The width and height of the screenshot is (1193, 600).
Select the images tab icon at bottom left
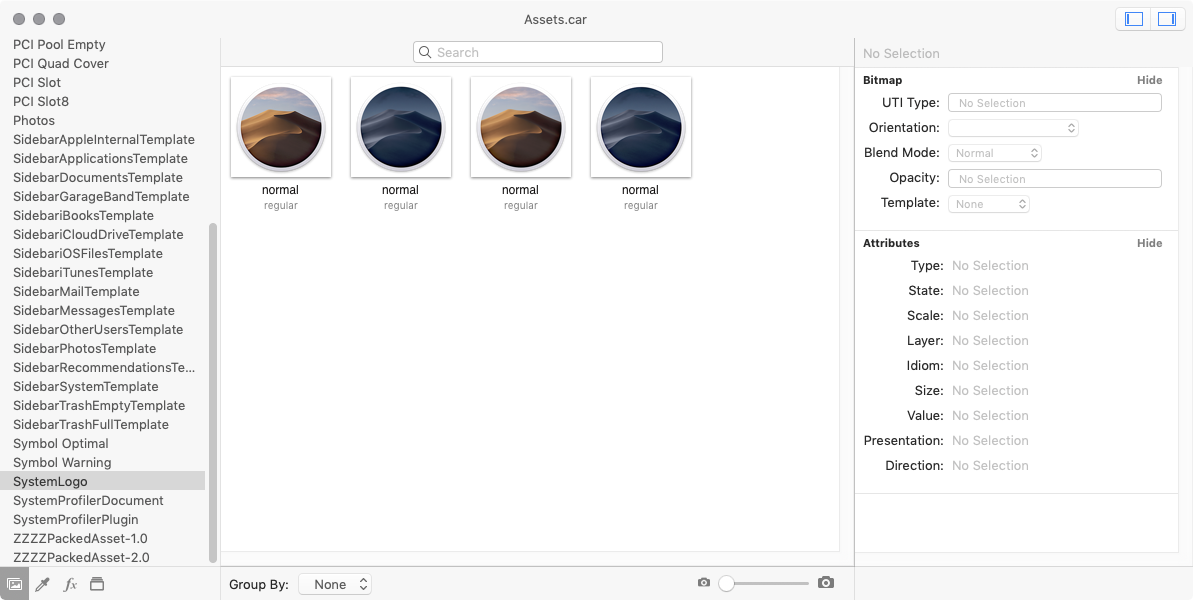coord(14,584)
